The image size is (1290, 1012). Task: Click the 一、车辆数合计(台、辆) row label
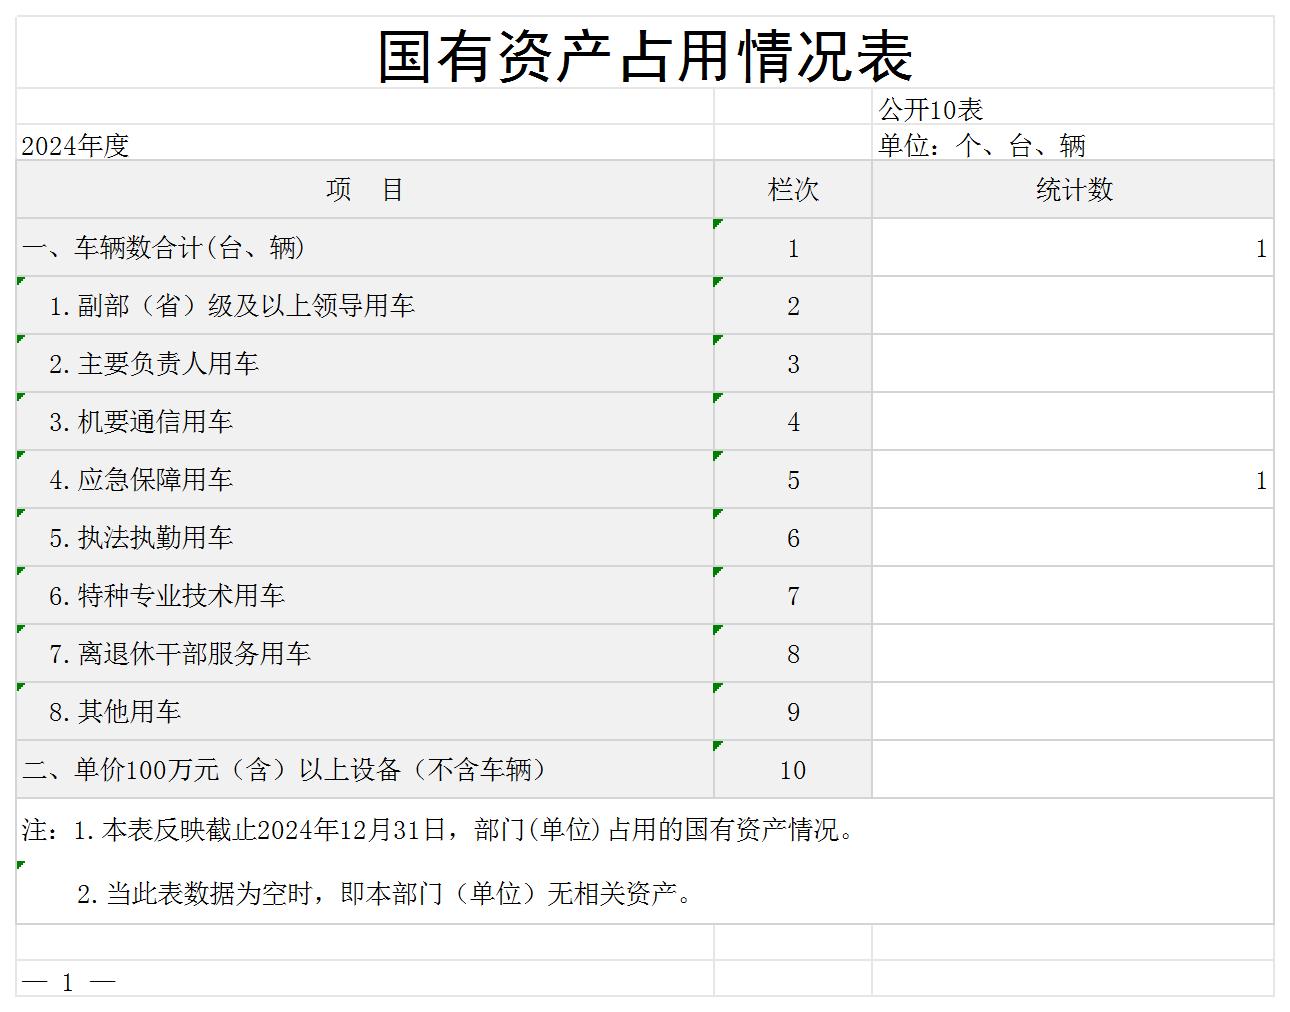click(165, 248)
